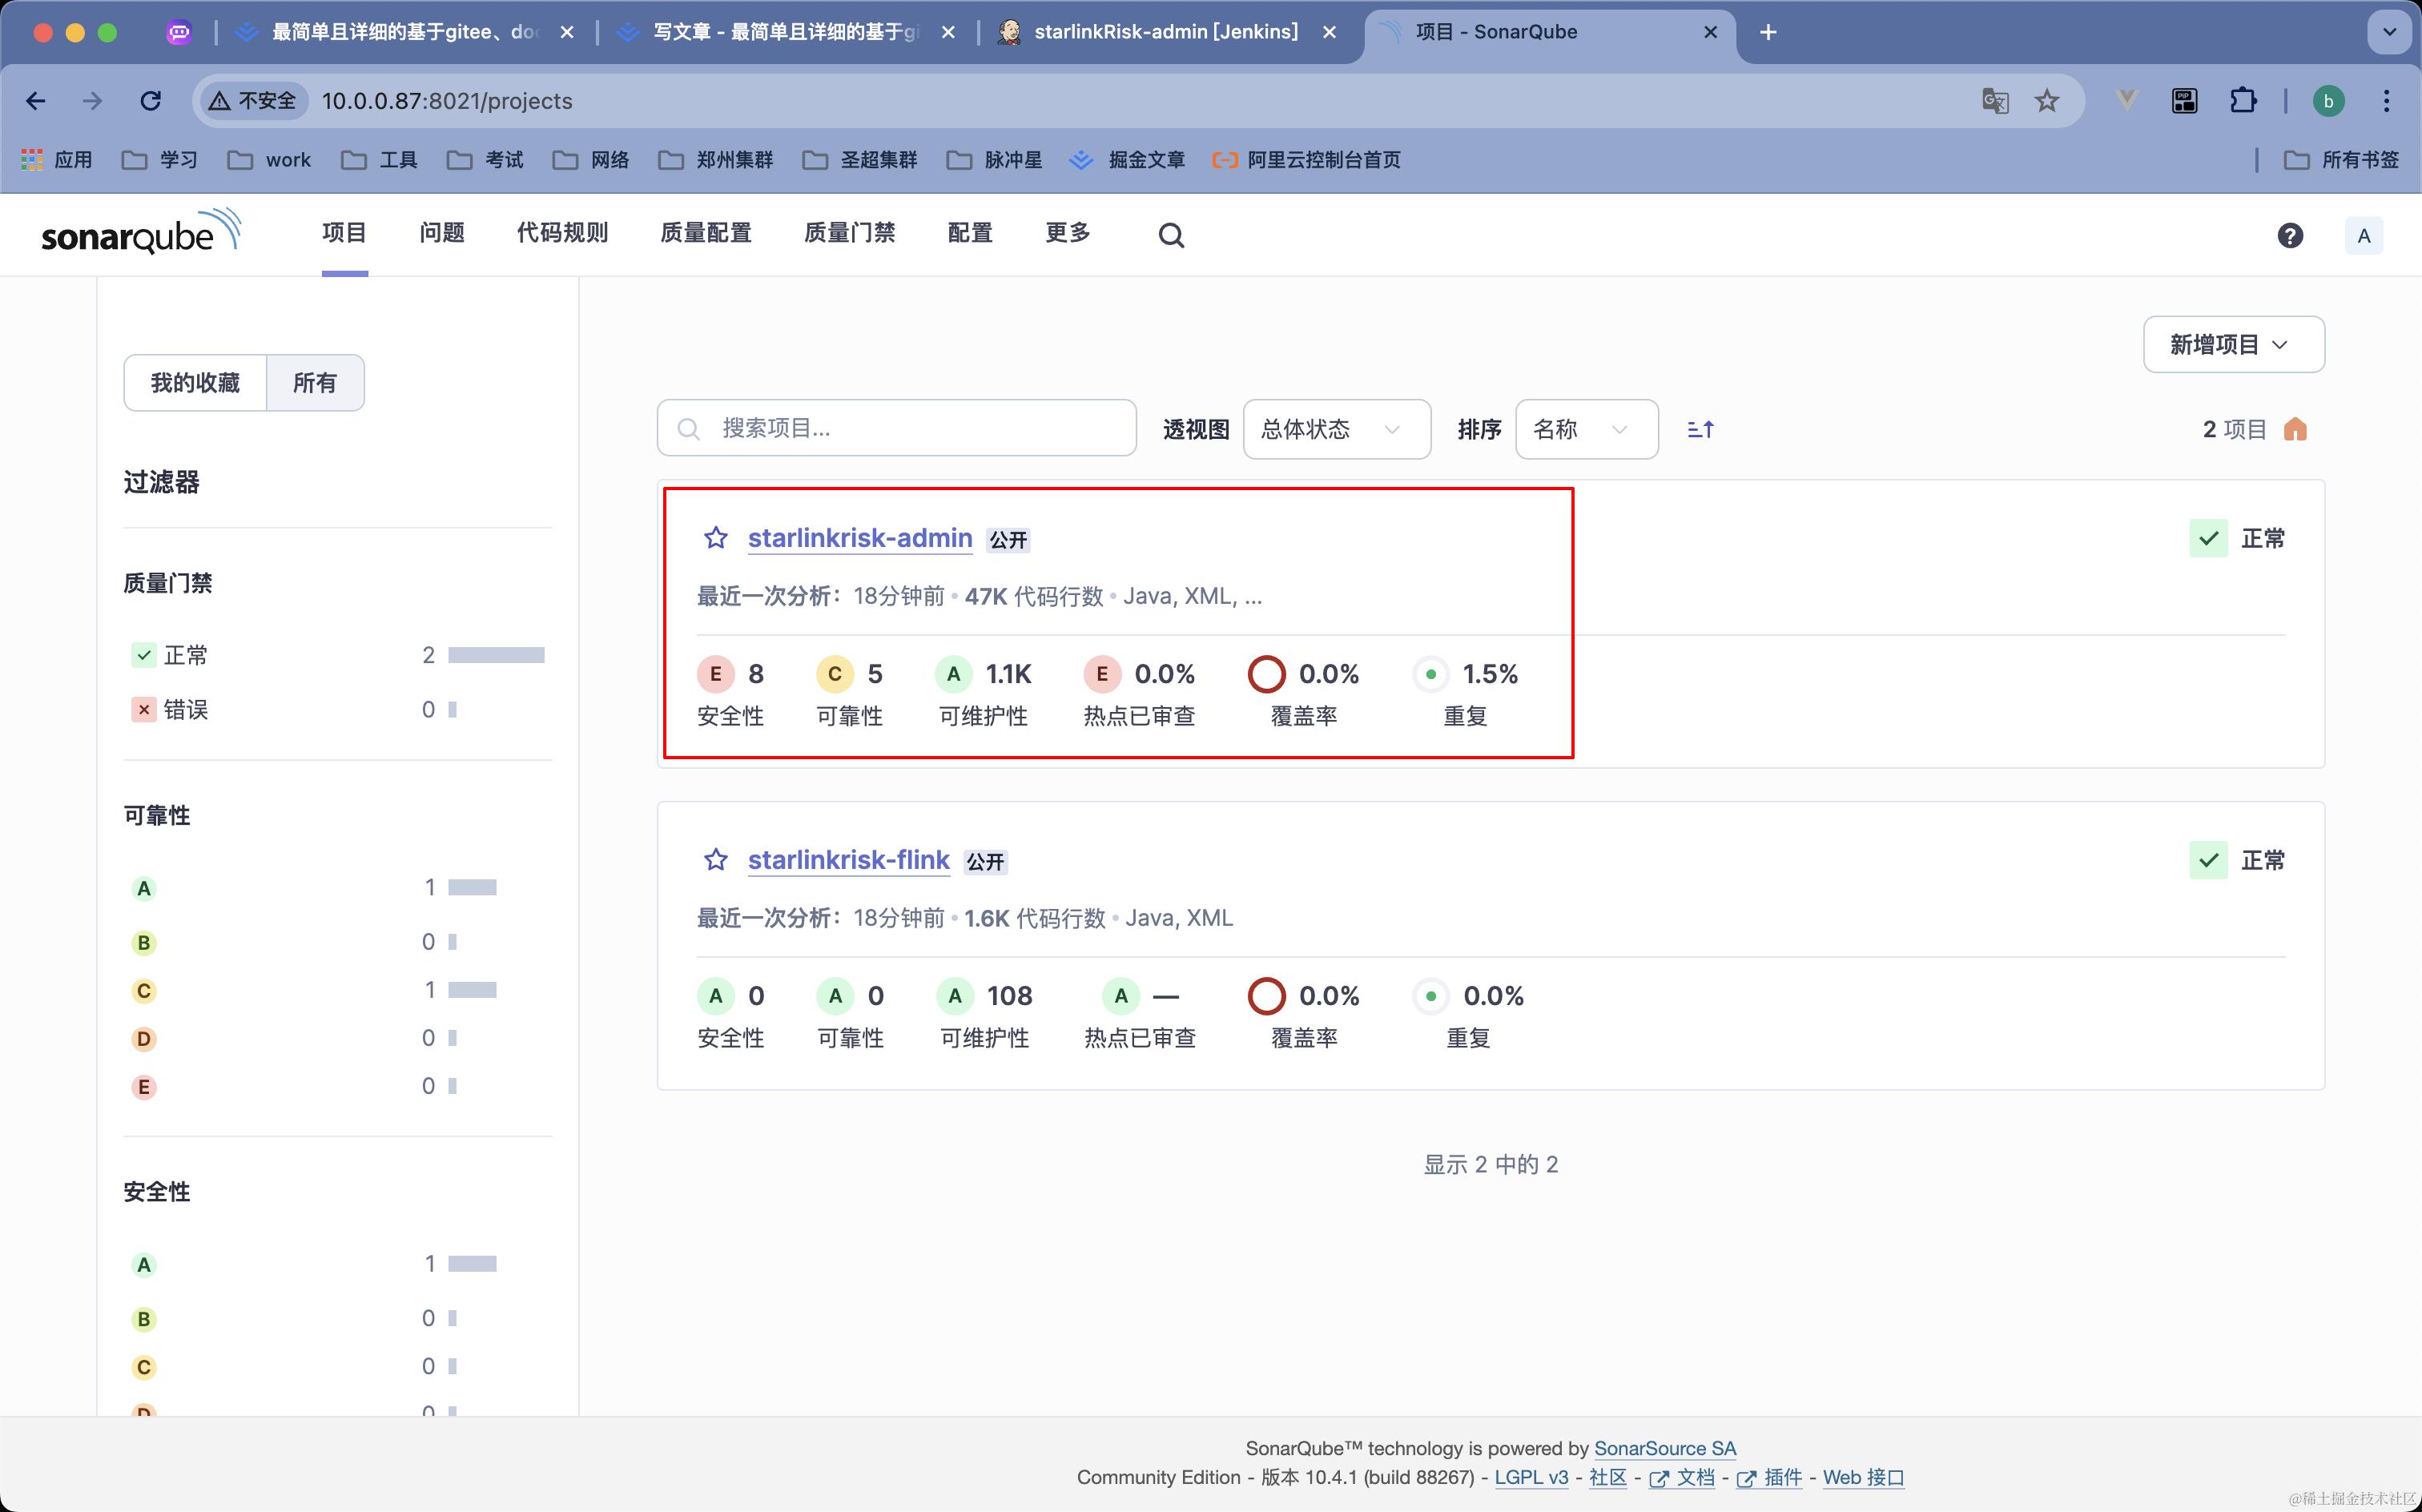2422x1512 pixels.
Task: Bookmark this page with star icon
Action: pyautogui.click(x=2047, y=101)
